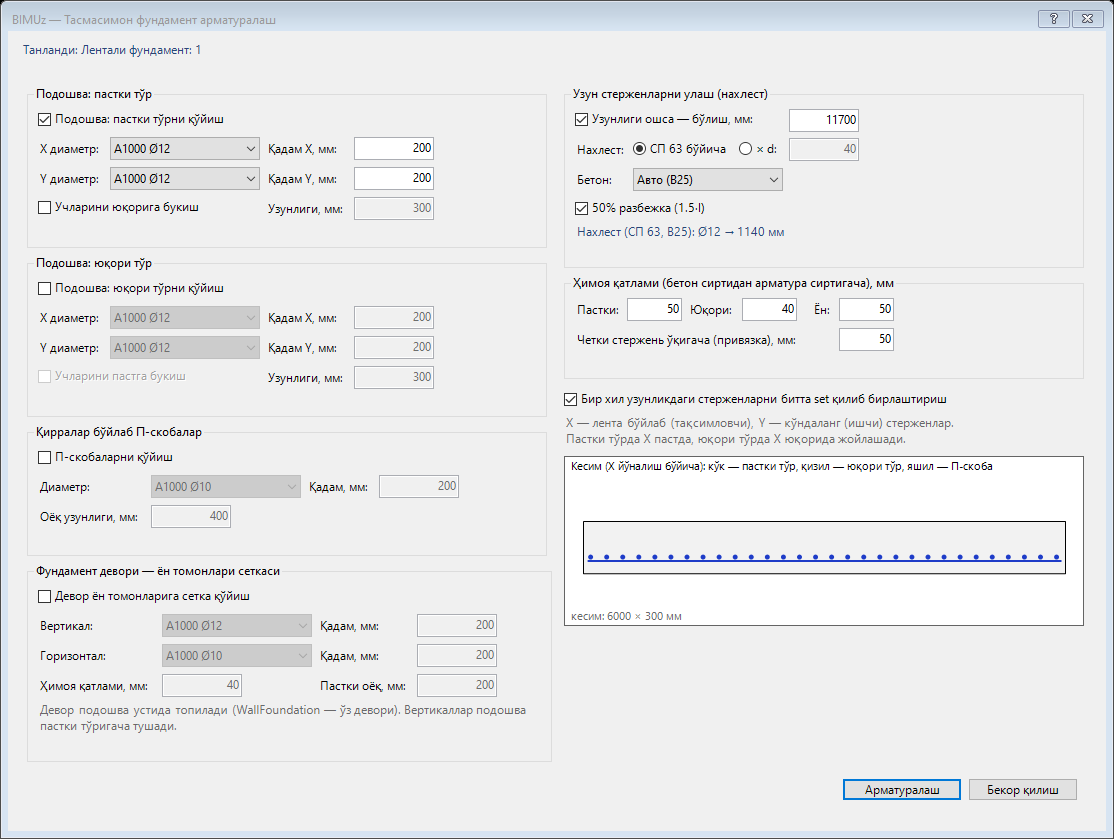The height and width of the screenshot is (839, 1114).
Task: Close the BIMUz reinforcement dialog
Action: (x=1087, y=19)
